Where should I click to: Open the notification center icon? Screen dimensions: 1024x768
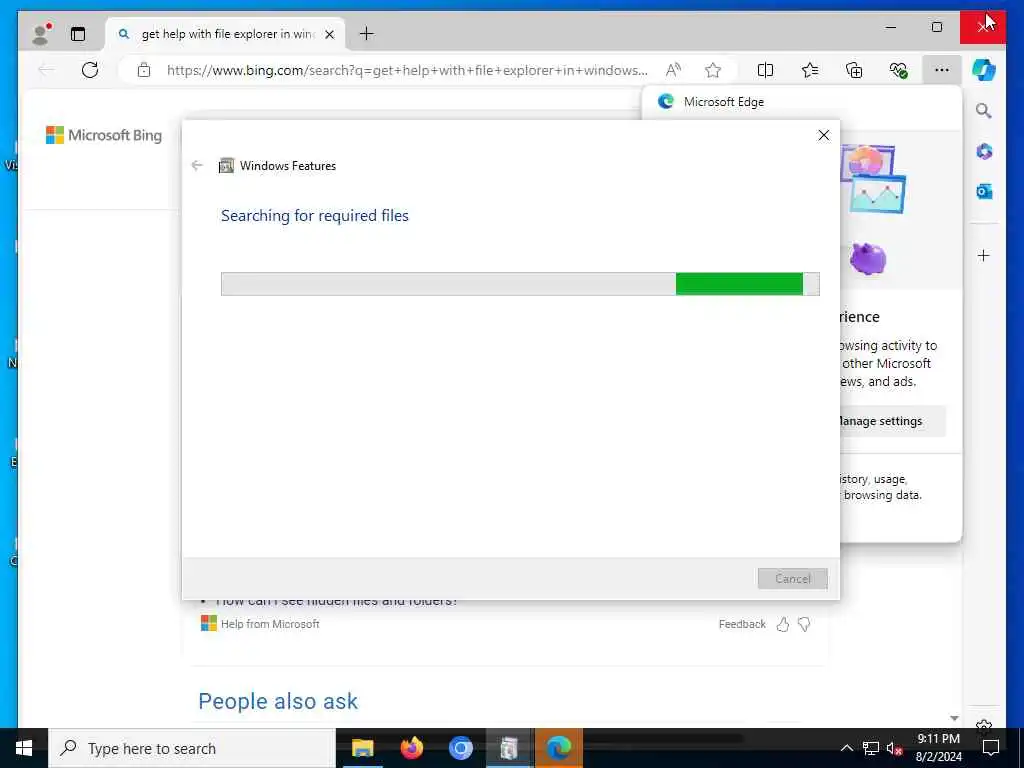click(x=991, y=748)
